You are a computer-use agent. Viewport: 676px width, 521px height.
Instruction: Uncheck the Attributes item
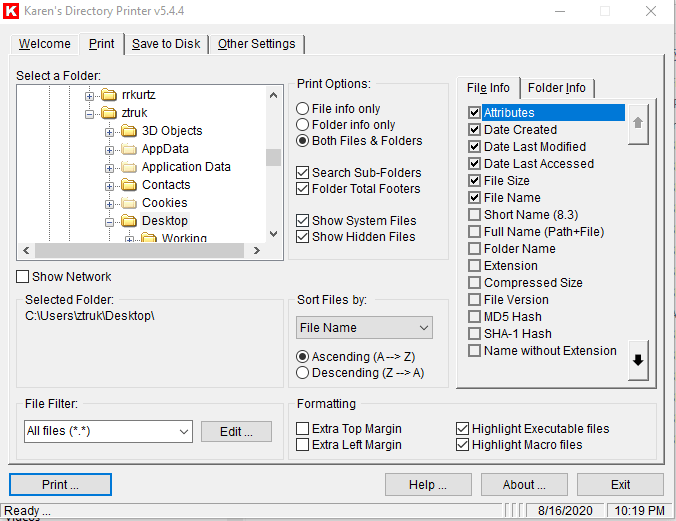pyautogui.click(x=474, y=113)
